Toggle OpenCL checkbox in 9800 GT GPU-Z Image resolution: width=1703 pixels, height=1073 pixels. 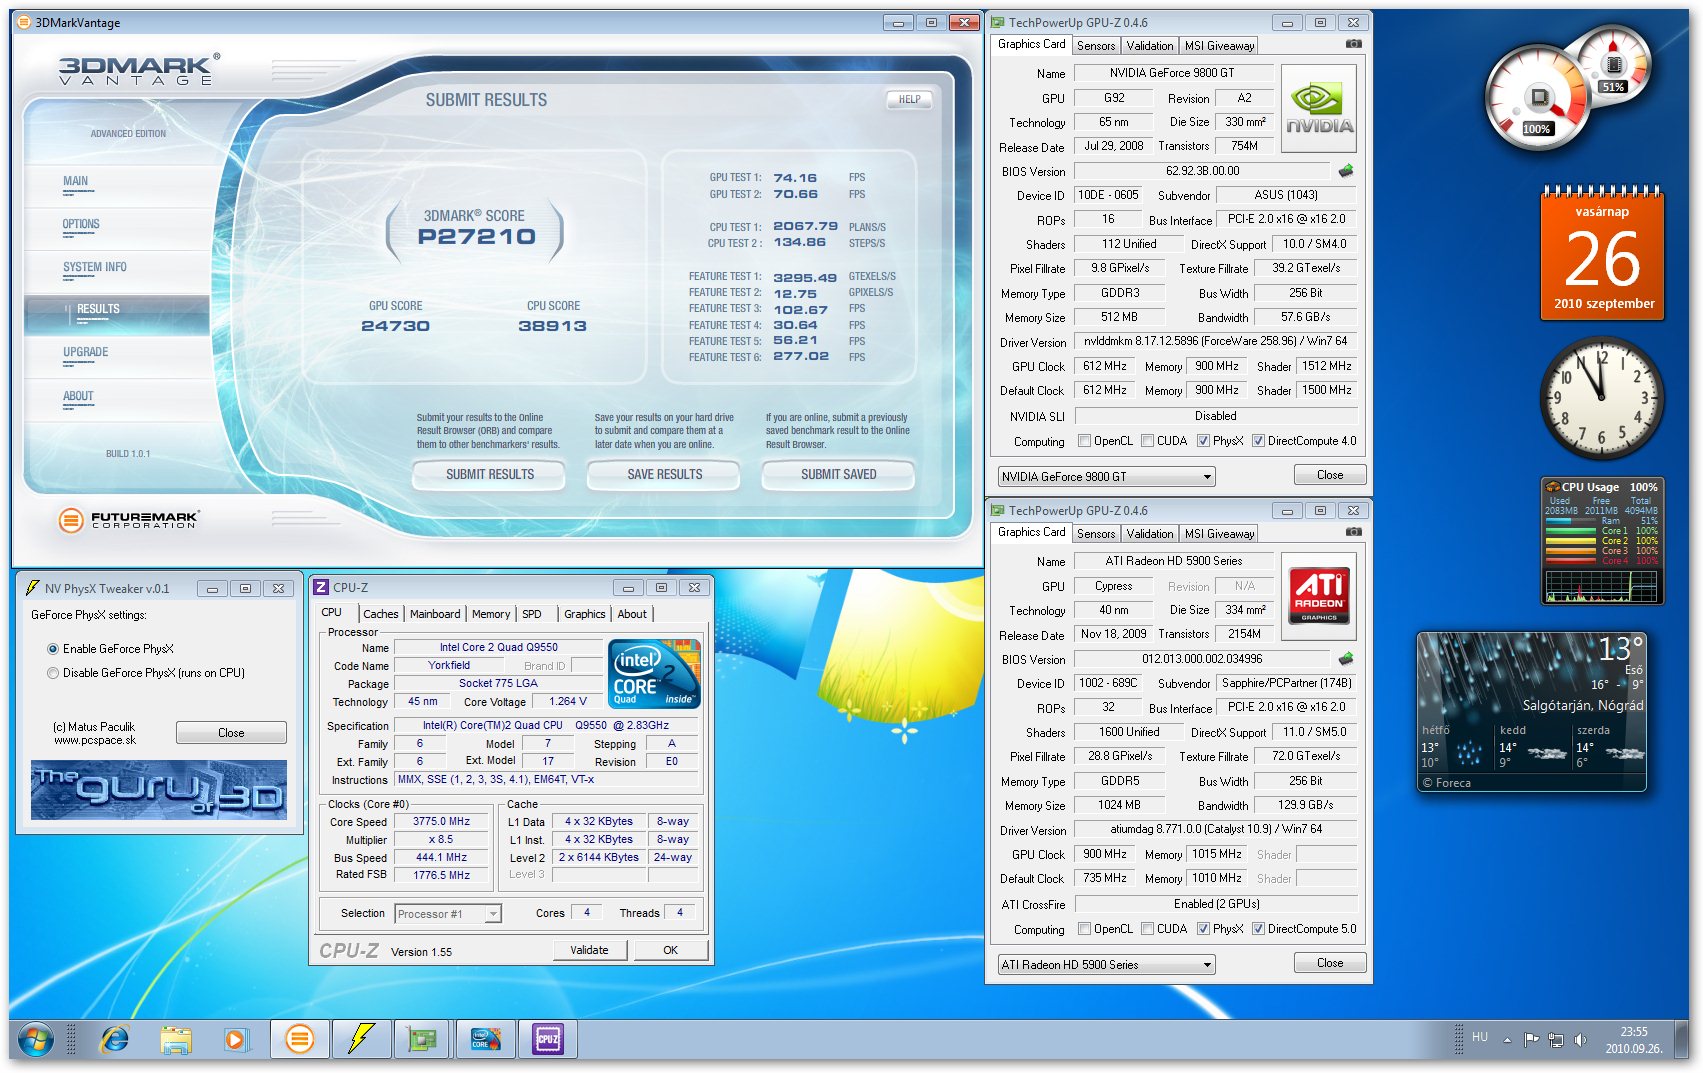coord(1084,441)
